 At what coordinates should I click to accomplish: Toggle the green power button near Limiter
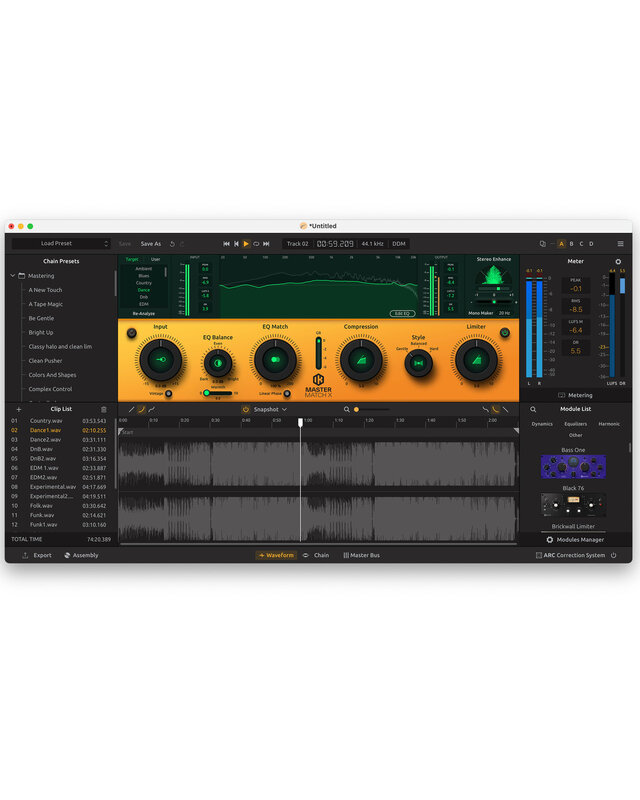tap(505, 333)
